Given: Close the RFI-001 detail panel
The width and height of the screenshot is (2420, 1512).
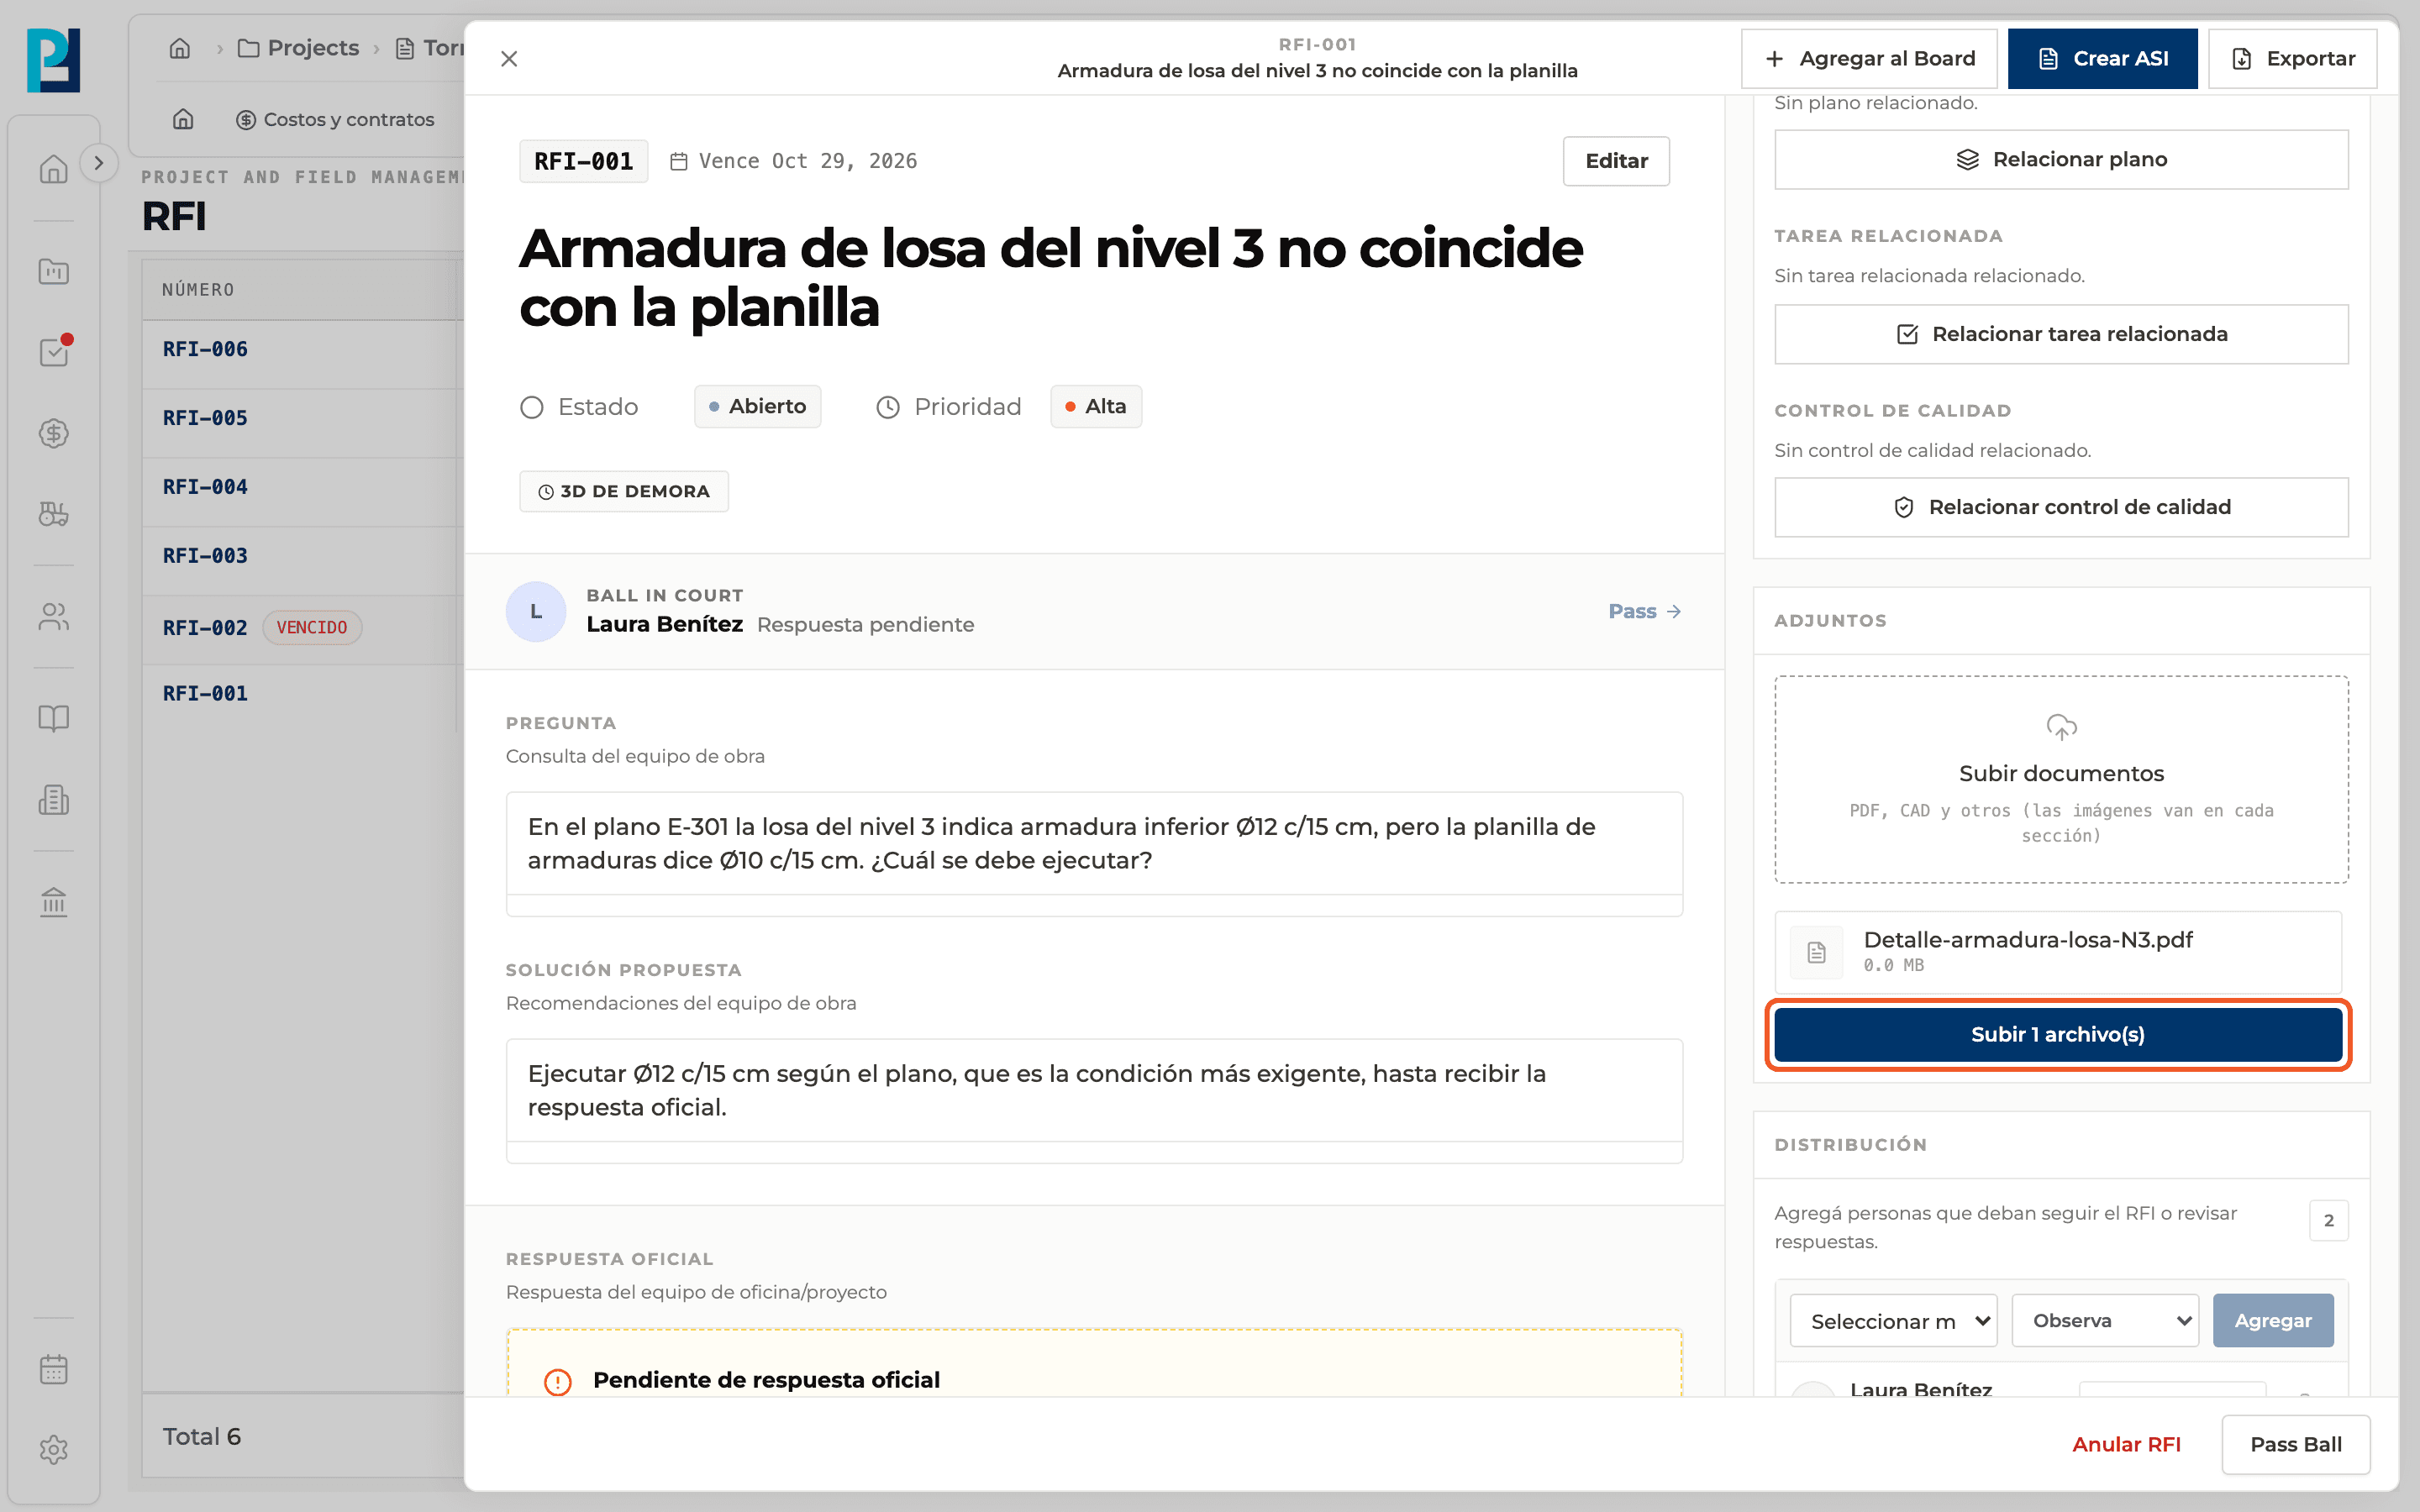Looking at the screenshot, I should (x=509, y=59).
